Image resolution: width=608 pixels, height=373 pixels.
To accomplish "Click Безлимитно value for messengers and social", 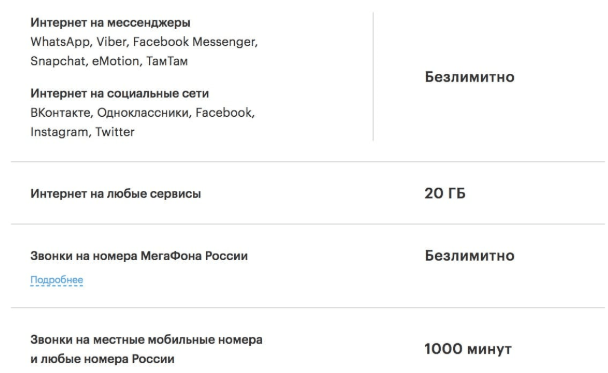I will pos(470,77).
